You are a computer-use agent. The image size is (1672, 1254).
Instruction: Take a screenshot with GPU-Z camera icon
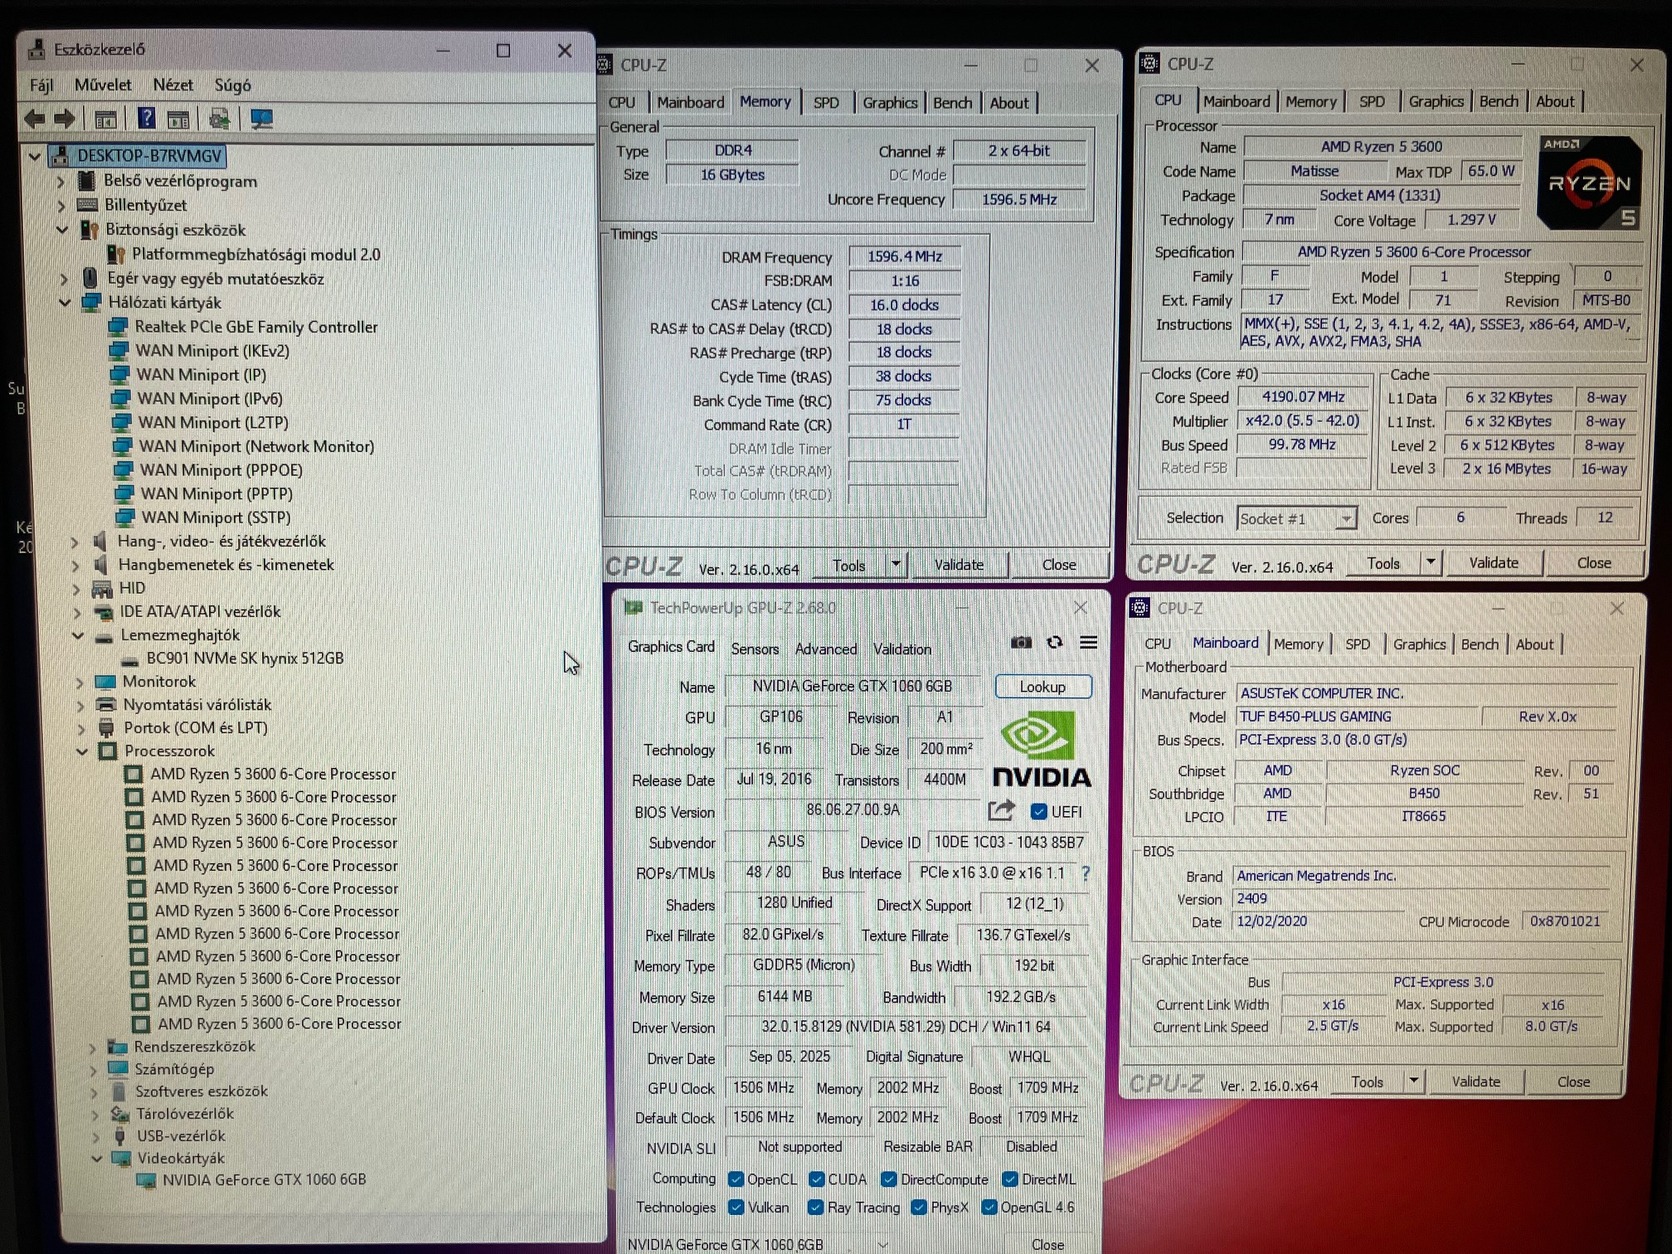[x=1020, y=643]
